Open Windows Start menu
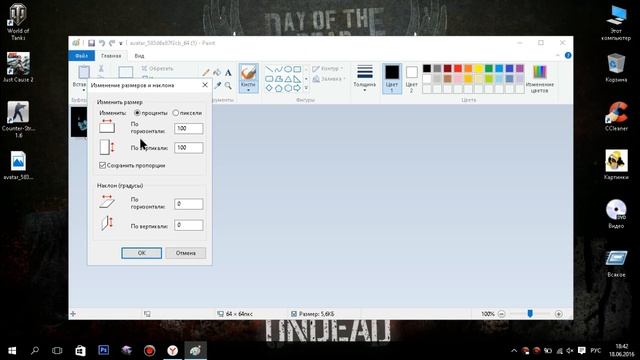 click(x=12, y=351)
